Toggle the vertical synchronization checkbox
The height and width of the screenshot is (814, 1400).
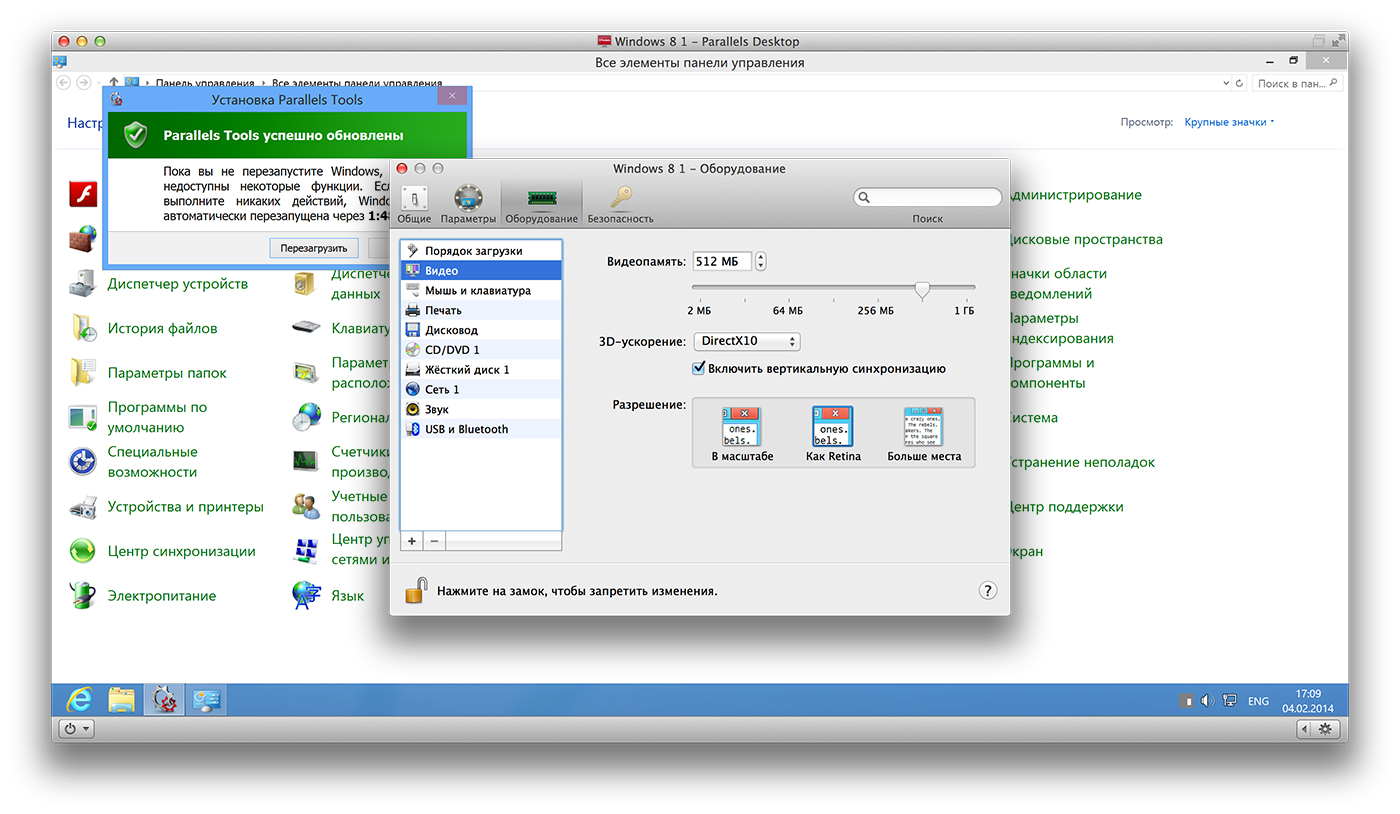(x=699, y=368)
